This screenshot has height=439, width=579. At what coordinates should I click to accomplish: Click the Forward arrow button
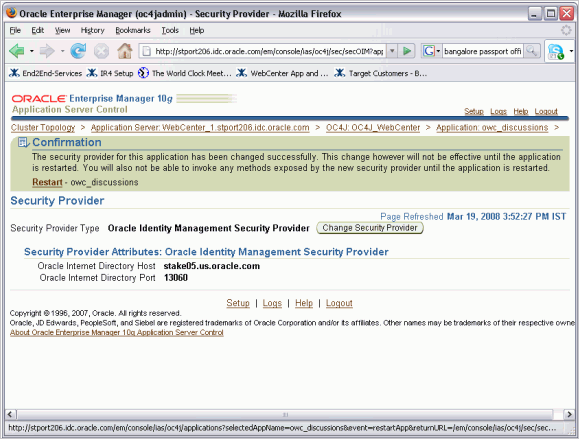[47, 51]
